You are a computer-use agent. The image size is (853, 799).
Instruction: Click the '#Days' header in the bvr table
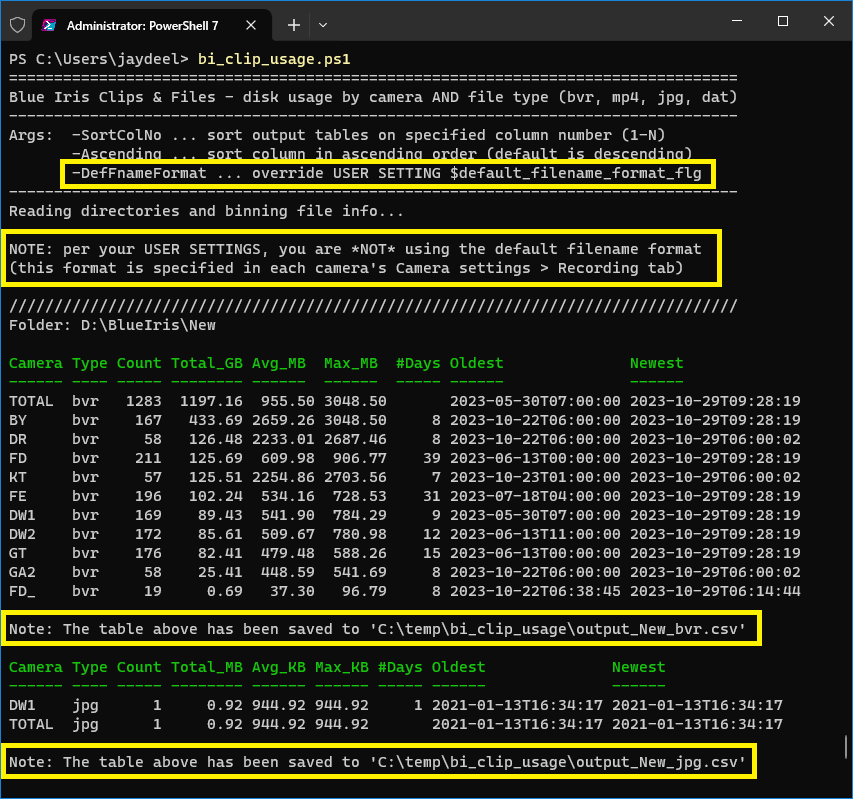click(418, 363)
